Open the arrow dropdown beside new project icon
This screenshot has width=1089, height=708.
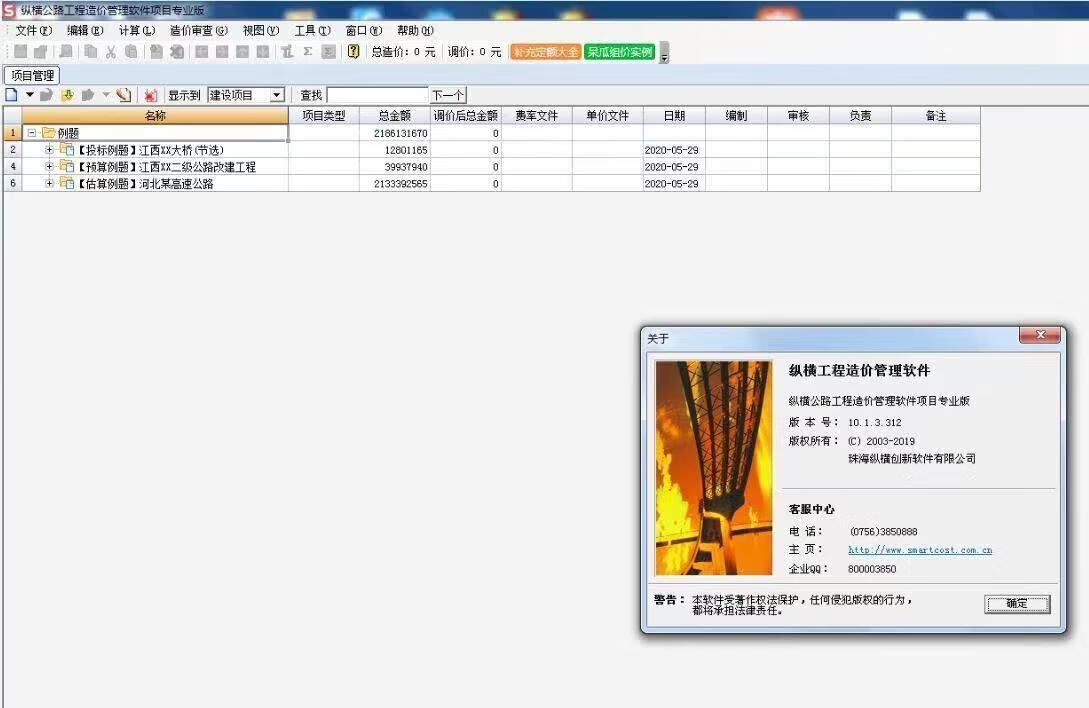pyautogui.click(x=30, y=95)
